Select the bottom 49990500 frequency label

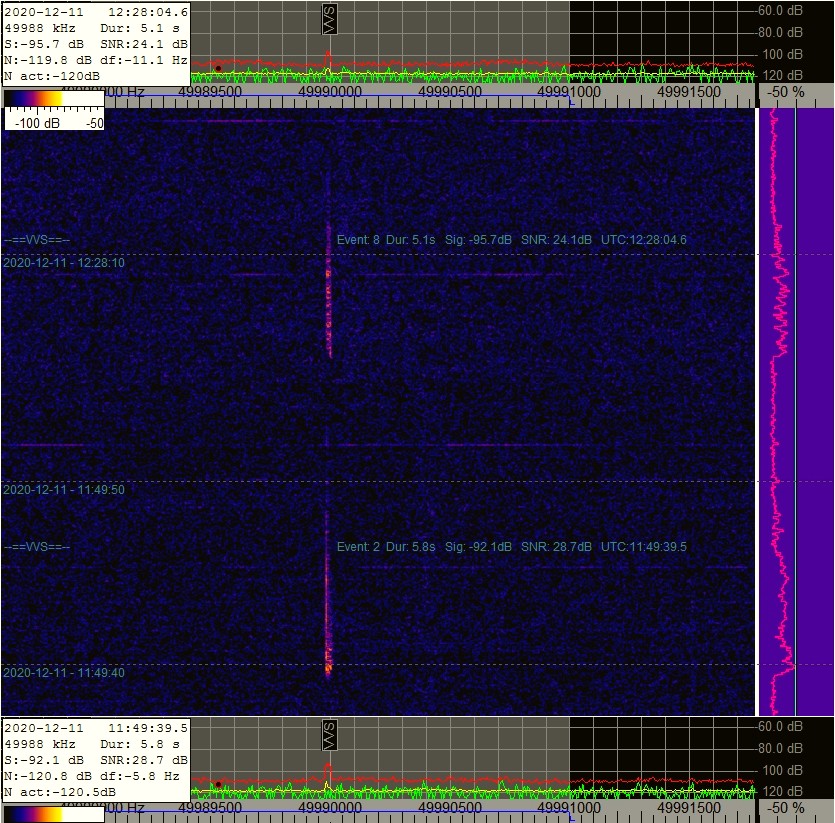[x=449, y=808]
